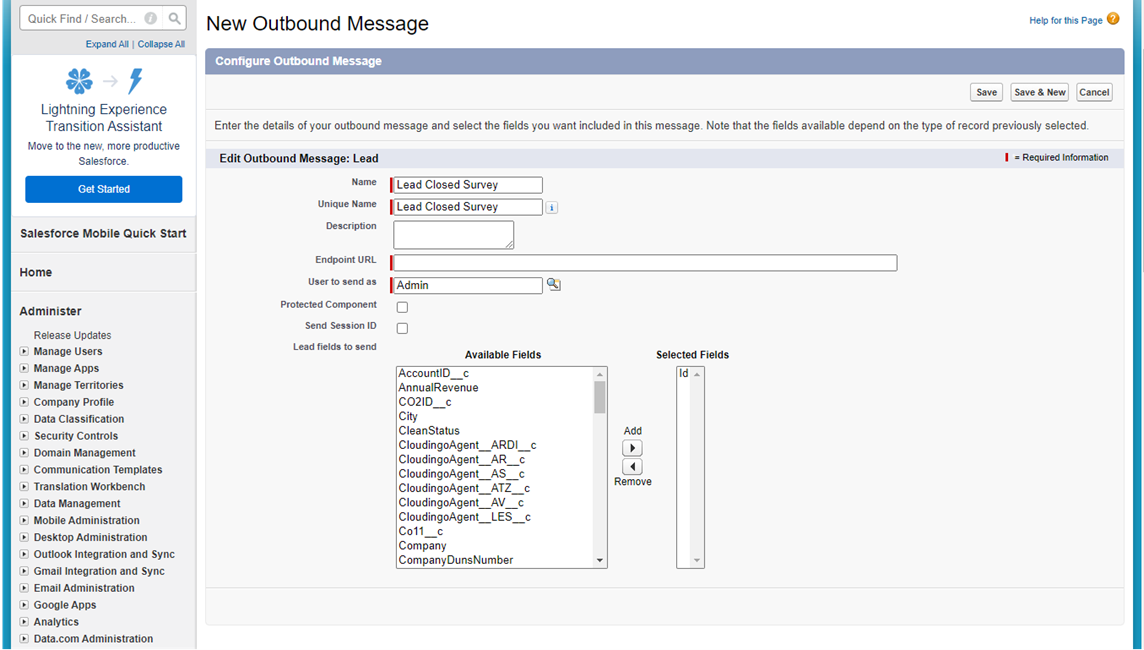Screen dimensions: 1144x650
Task: Click the Remove arrow button
Action: (x=632, y=467)
